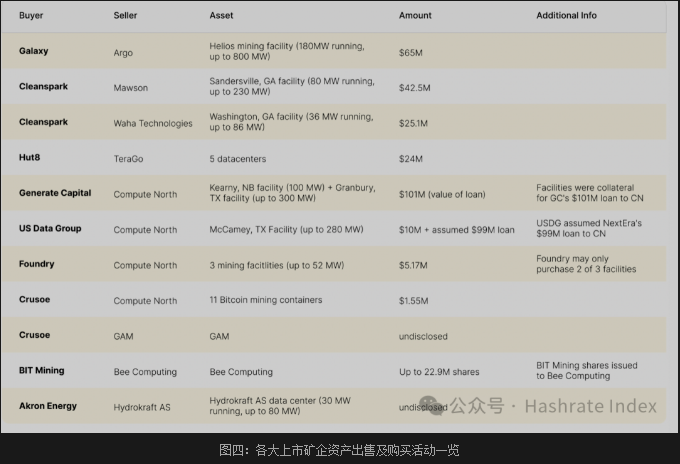Click the $10M + assumed $99M loan amount
Screen dimensions: 680x464
click(457, 230)
